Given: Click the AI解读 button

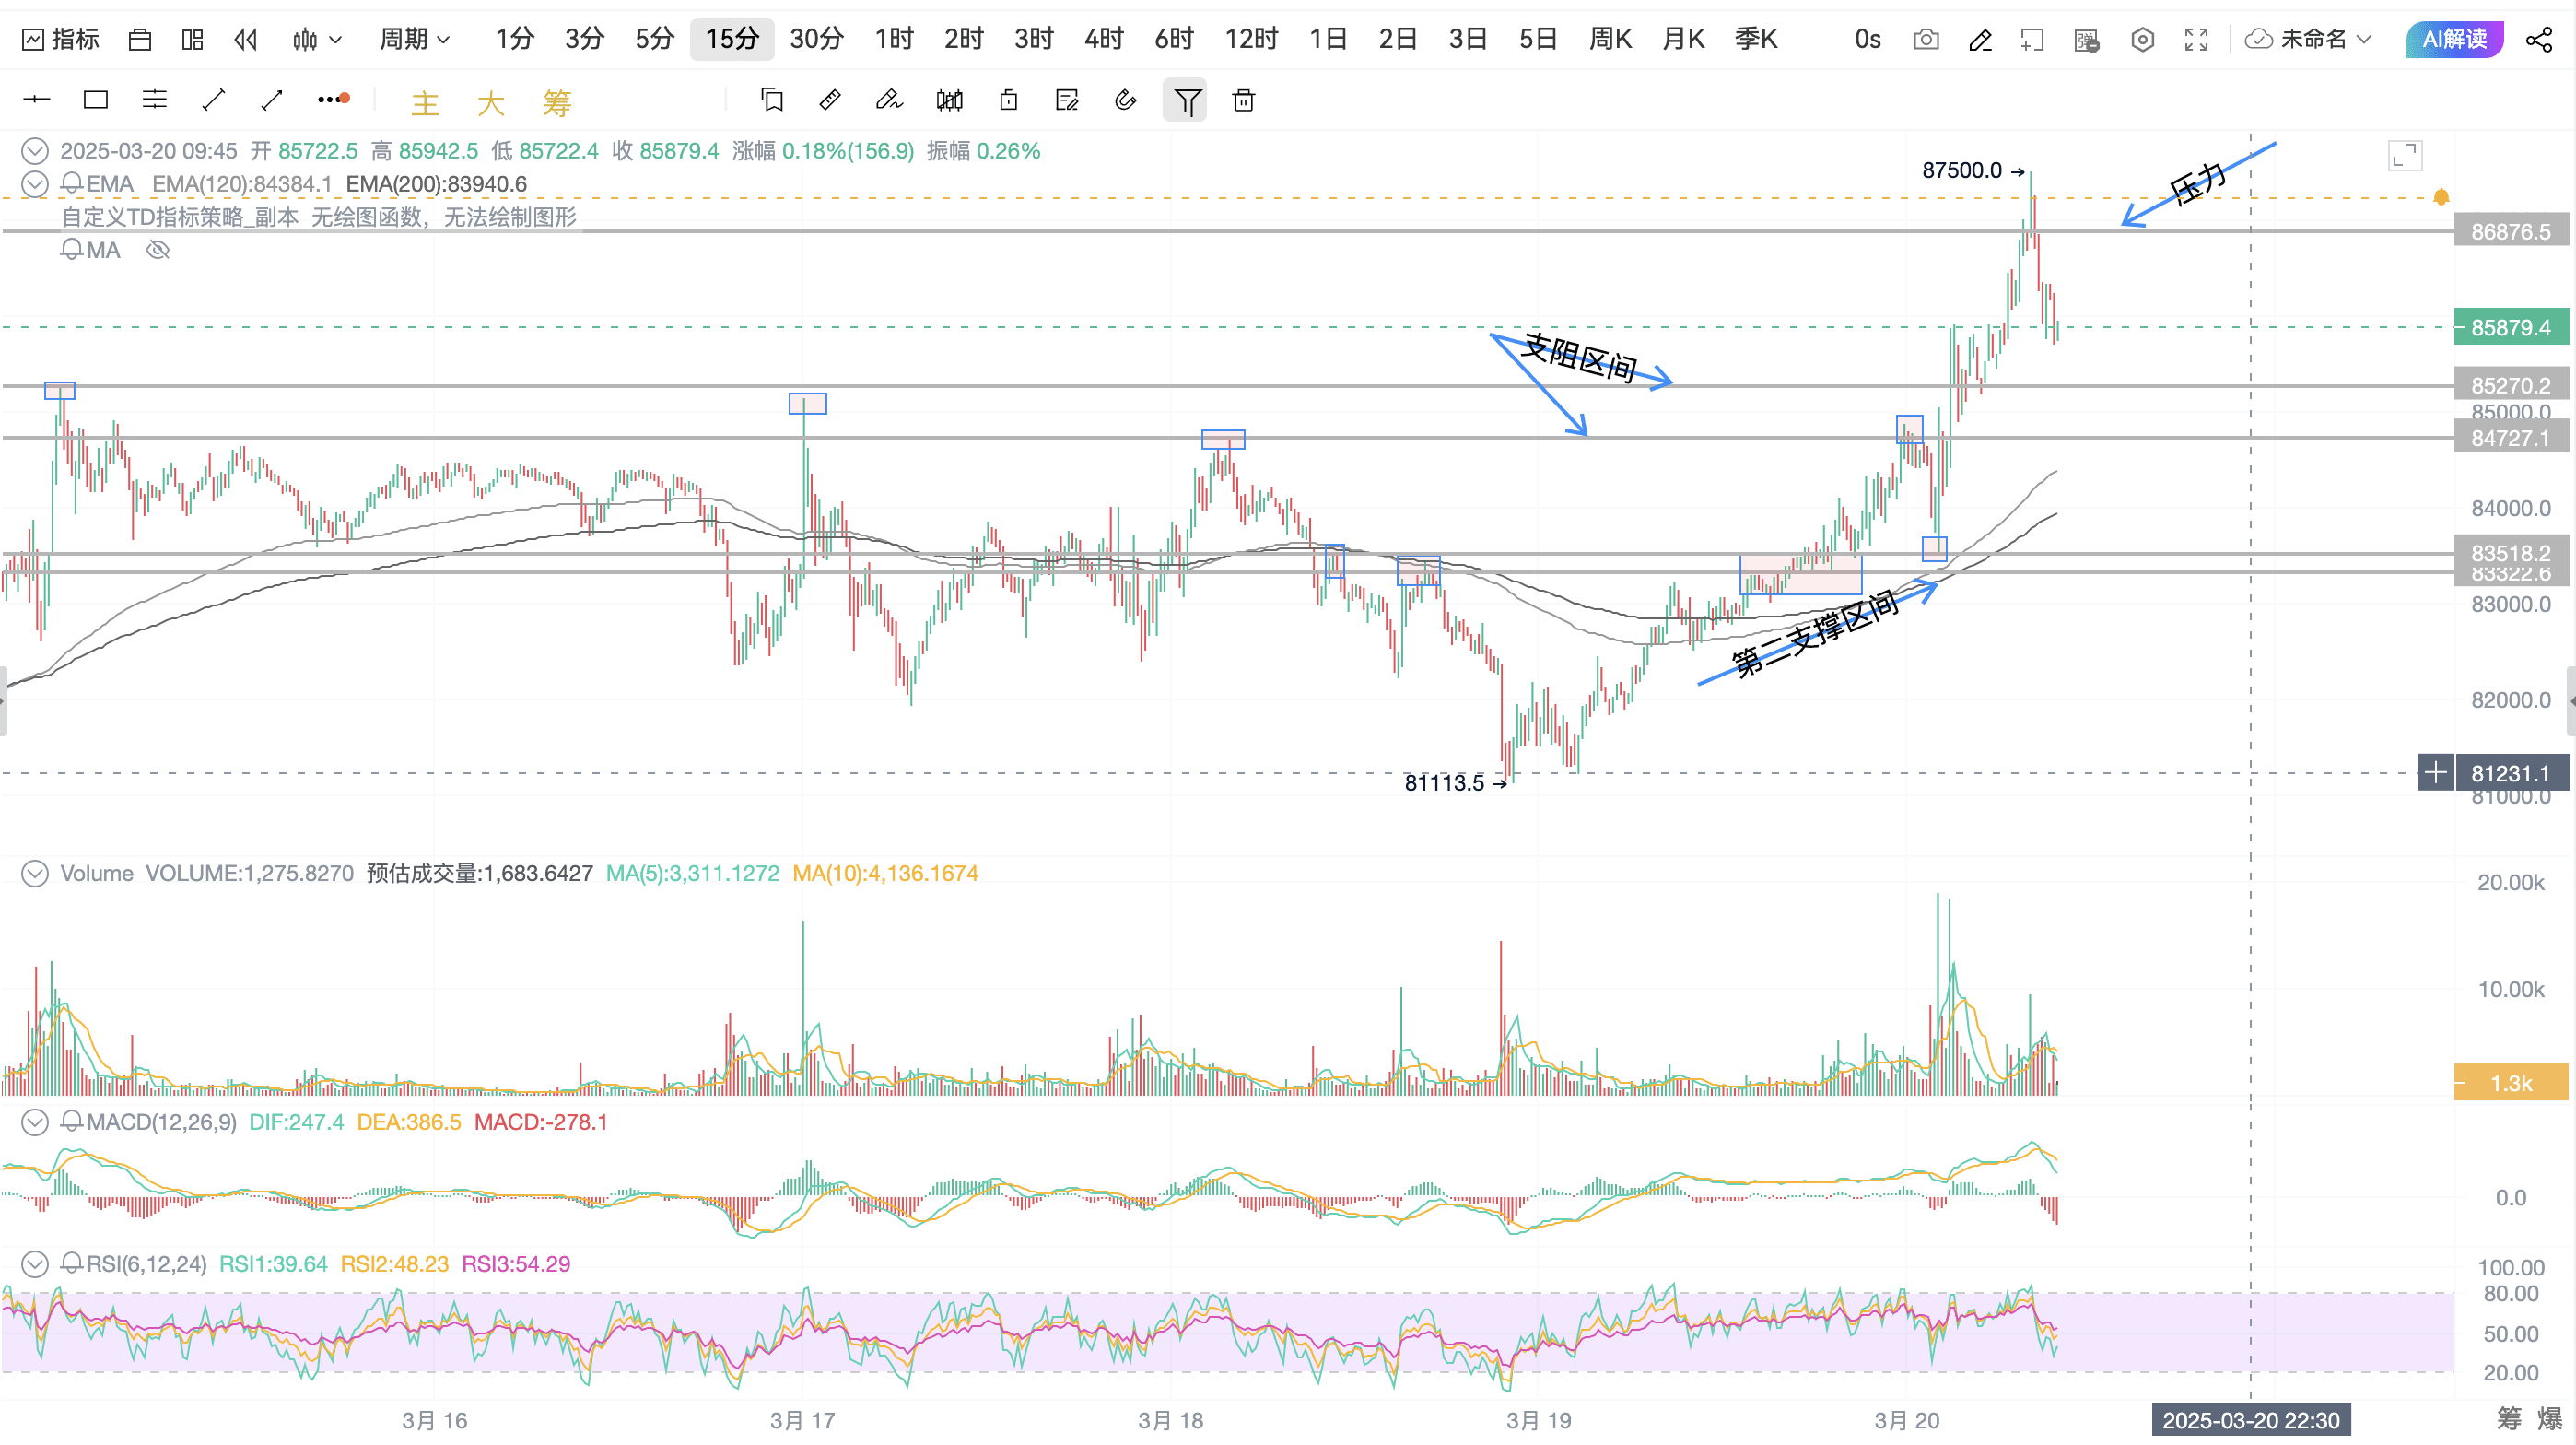Looking at the screenshot, I should coord(2454,40).
